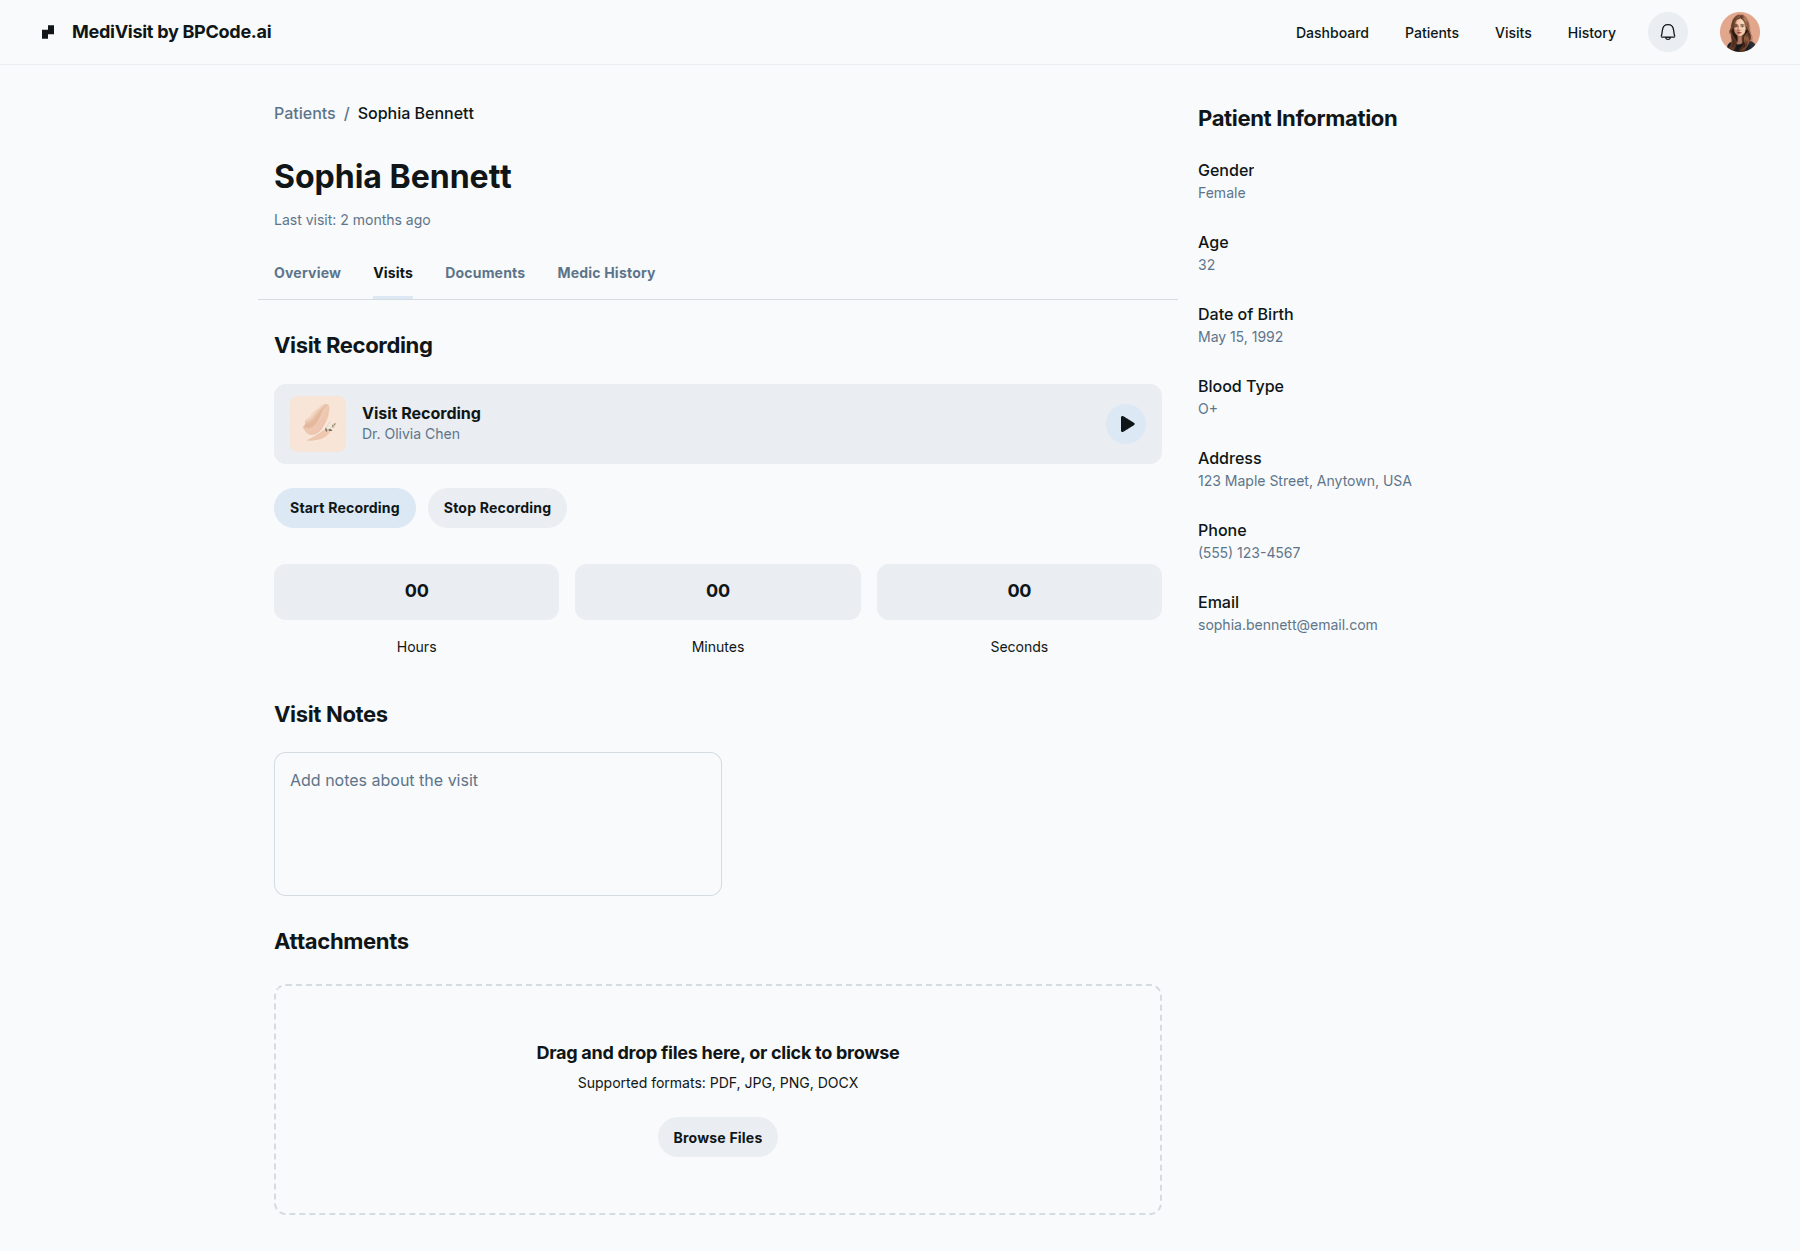
Task: Select the Visits tab
Action: click(393, 273)
